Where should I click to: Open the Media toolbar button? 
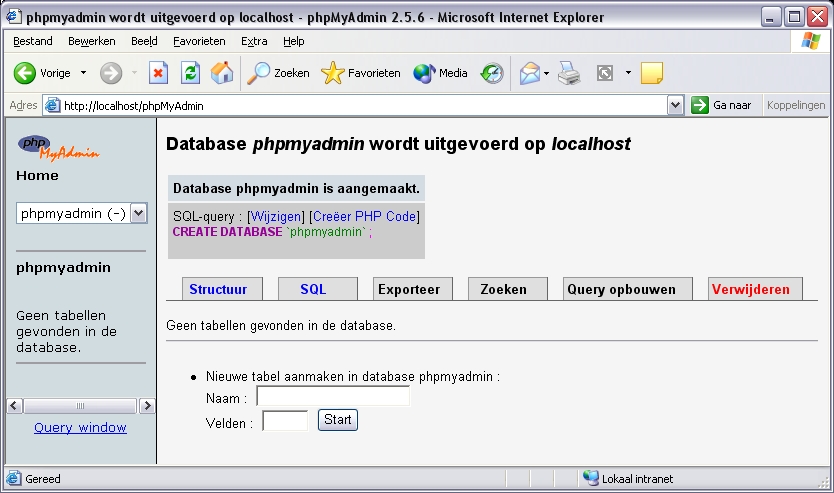click(x=440, y=73)
